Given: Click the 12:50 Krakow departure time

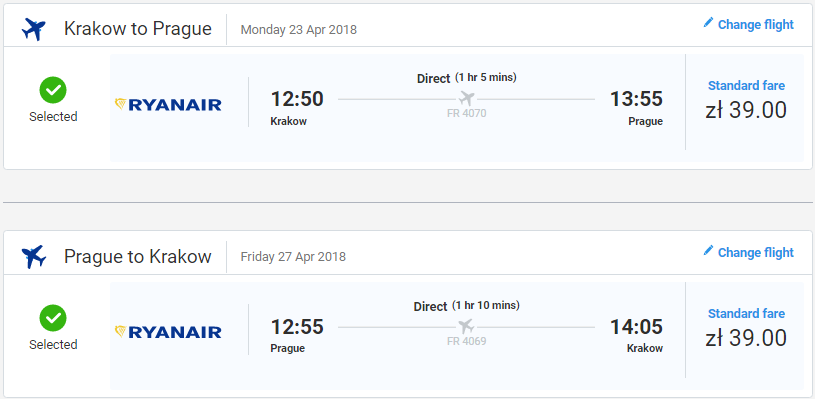Looking at the screenshot, I should coord(297,99).
